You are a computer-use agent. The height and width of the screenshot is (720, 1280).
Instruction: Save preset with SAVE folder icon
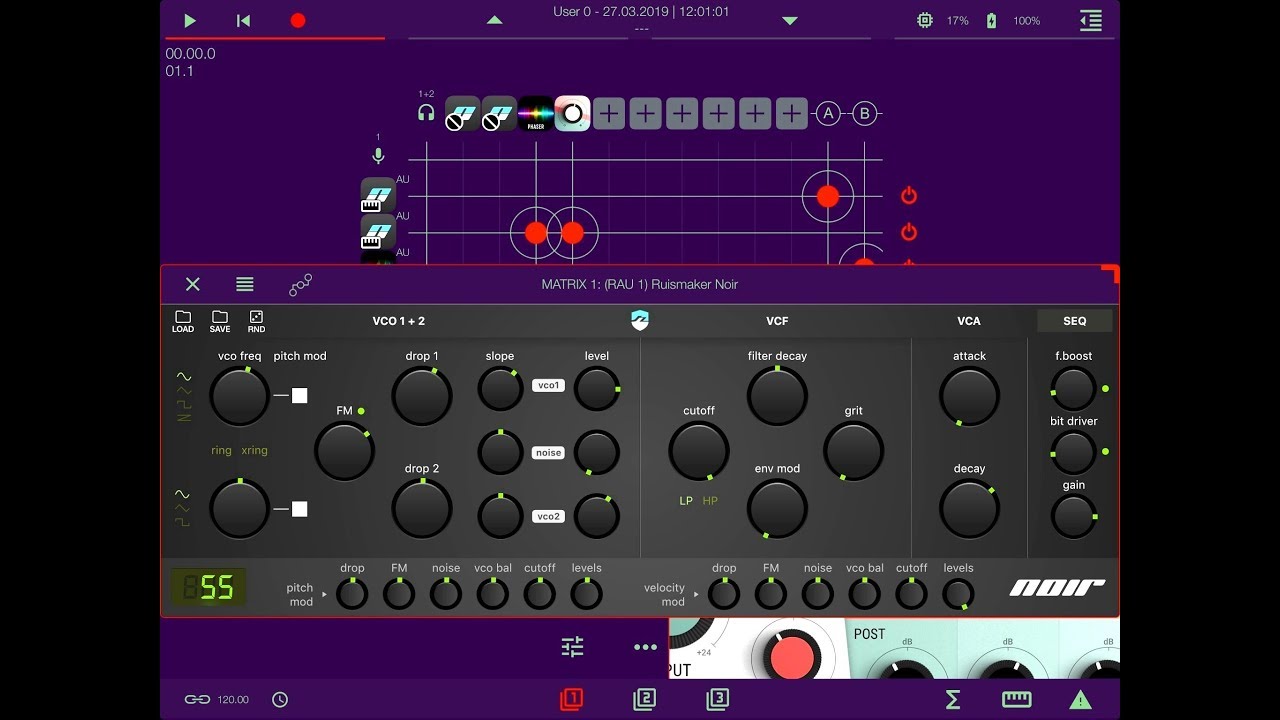point(220,321)
